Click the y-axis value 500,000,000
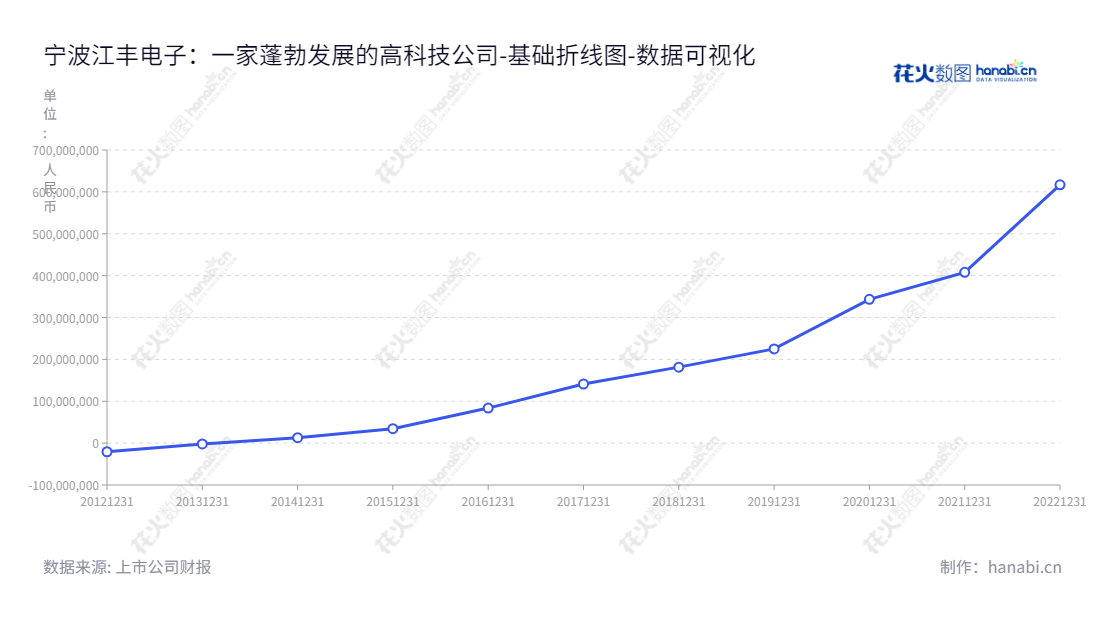1100x620 pixels. point(65,234)
